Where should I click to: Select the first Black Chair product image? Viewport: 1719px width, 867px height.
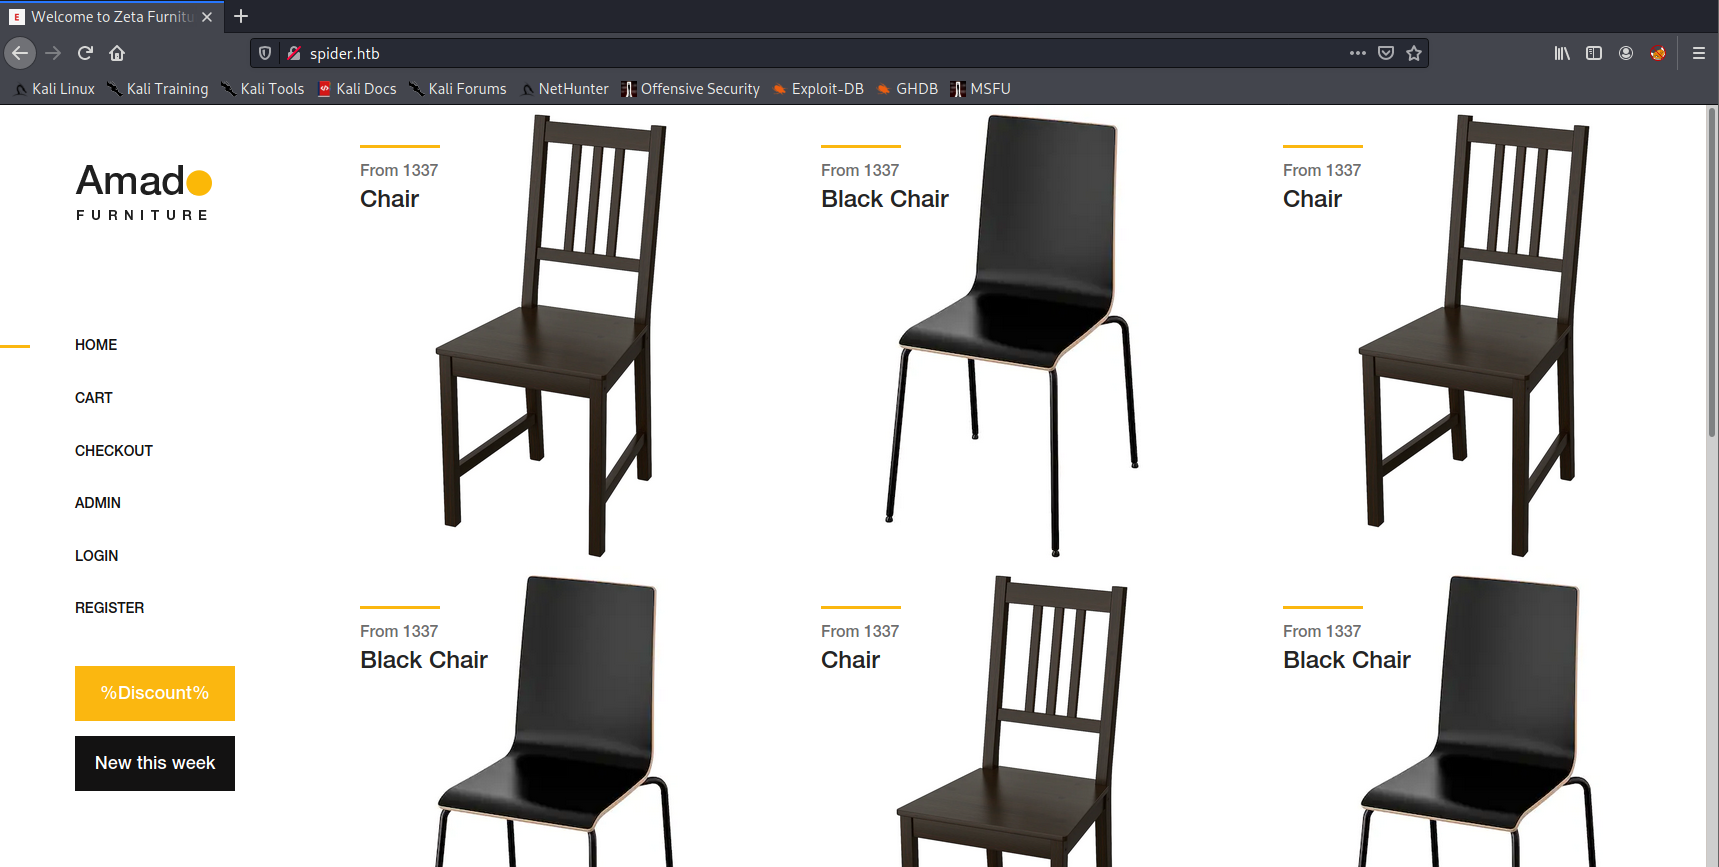click(x=1012, y=335)
